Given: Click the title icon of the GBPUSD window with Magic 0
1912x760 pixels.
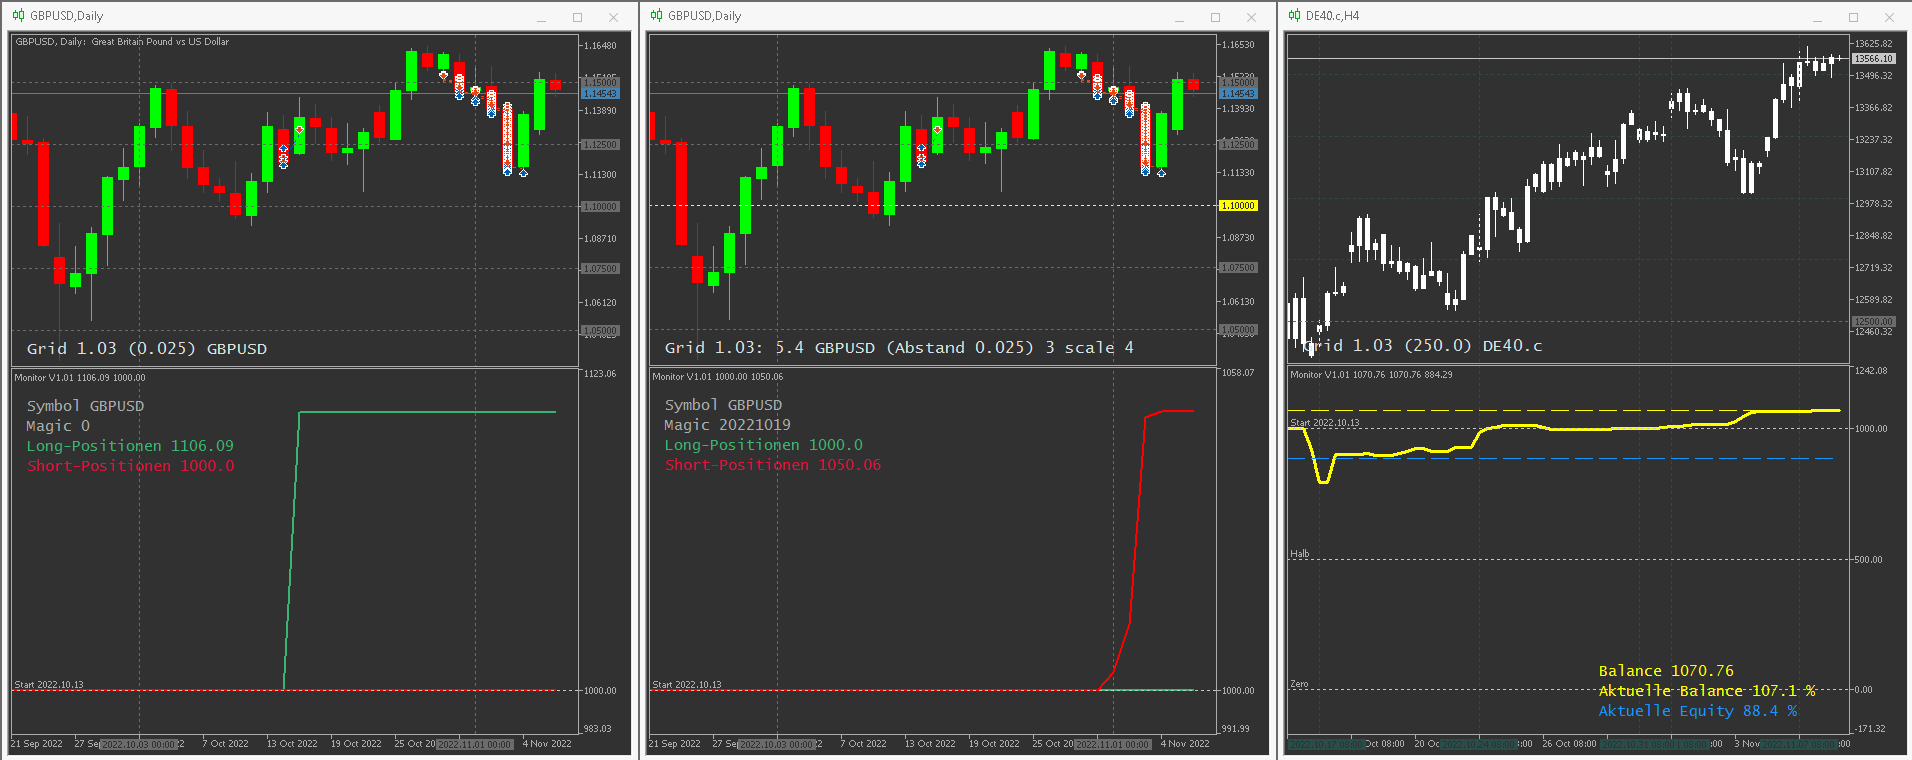Looking at the screenshot, I should coord(18,16).
